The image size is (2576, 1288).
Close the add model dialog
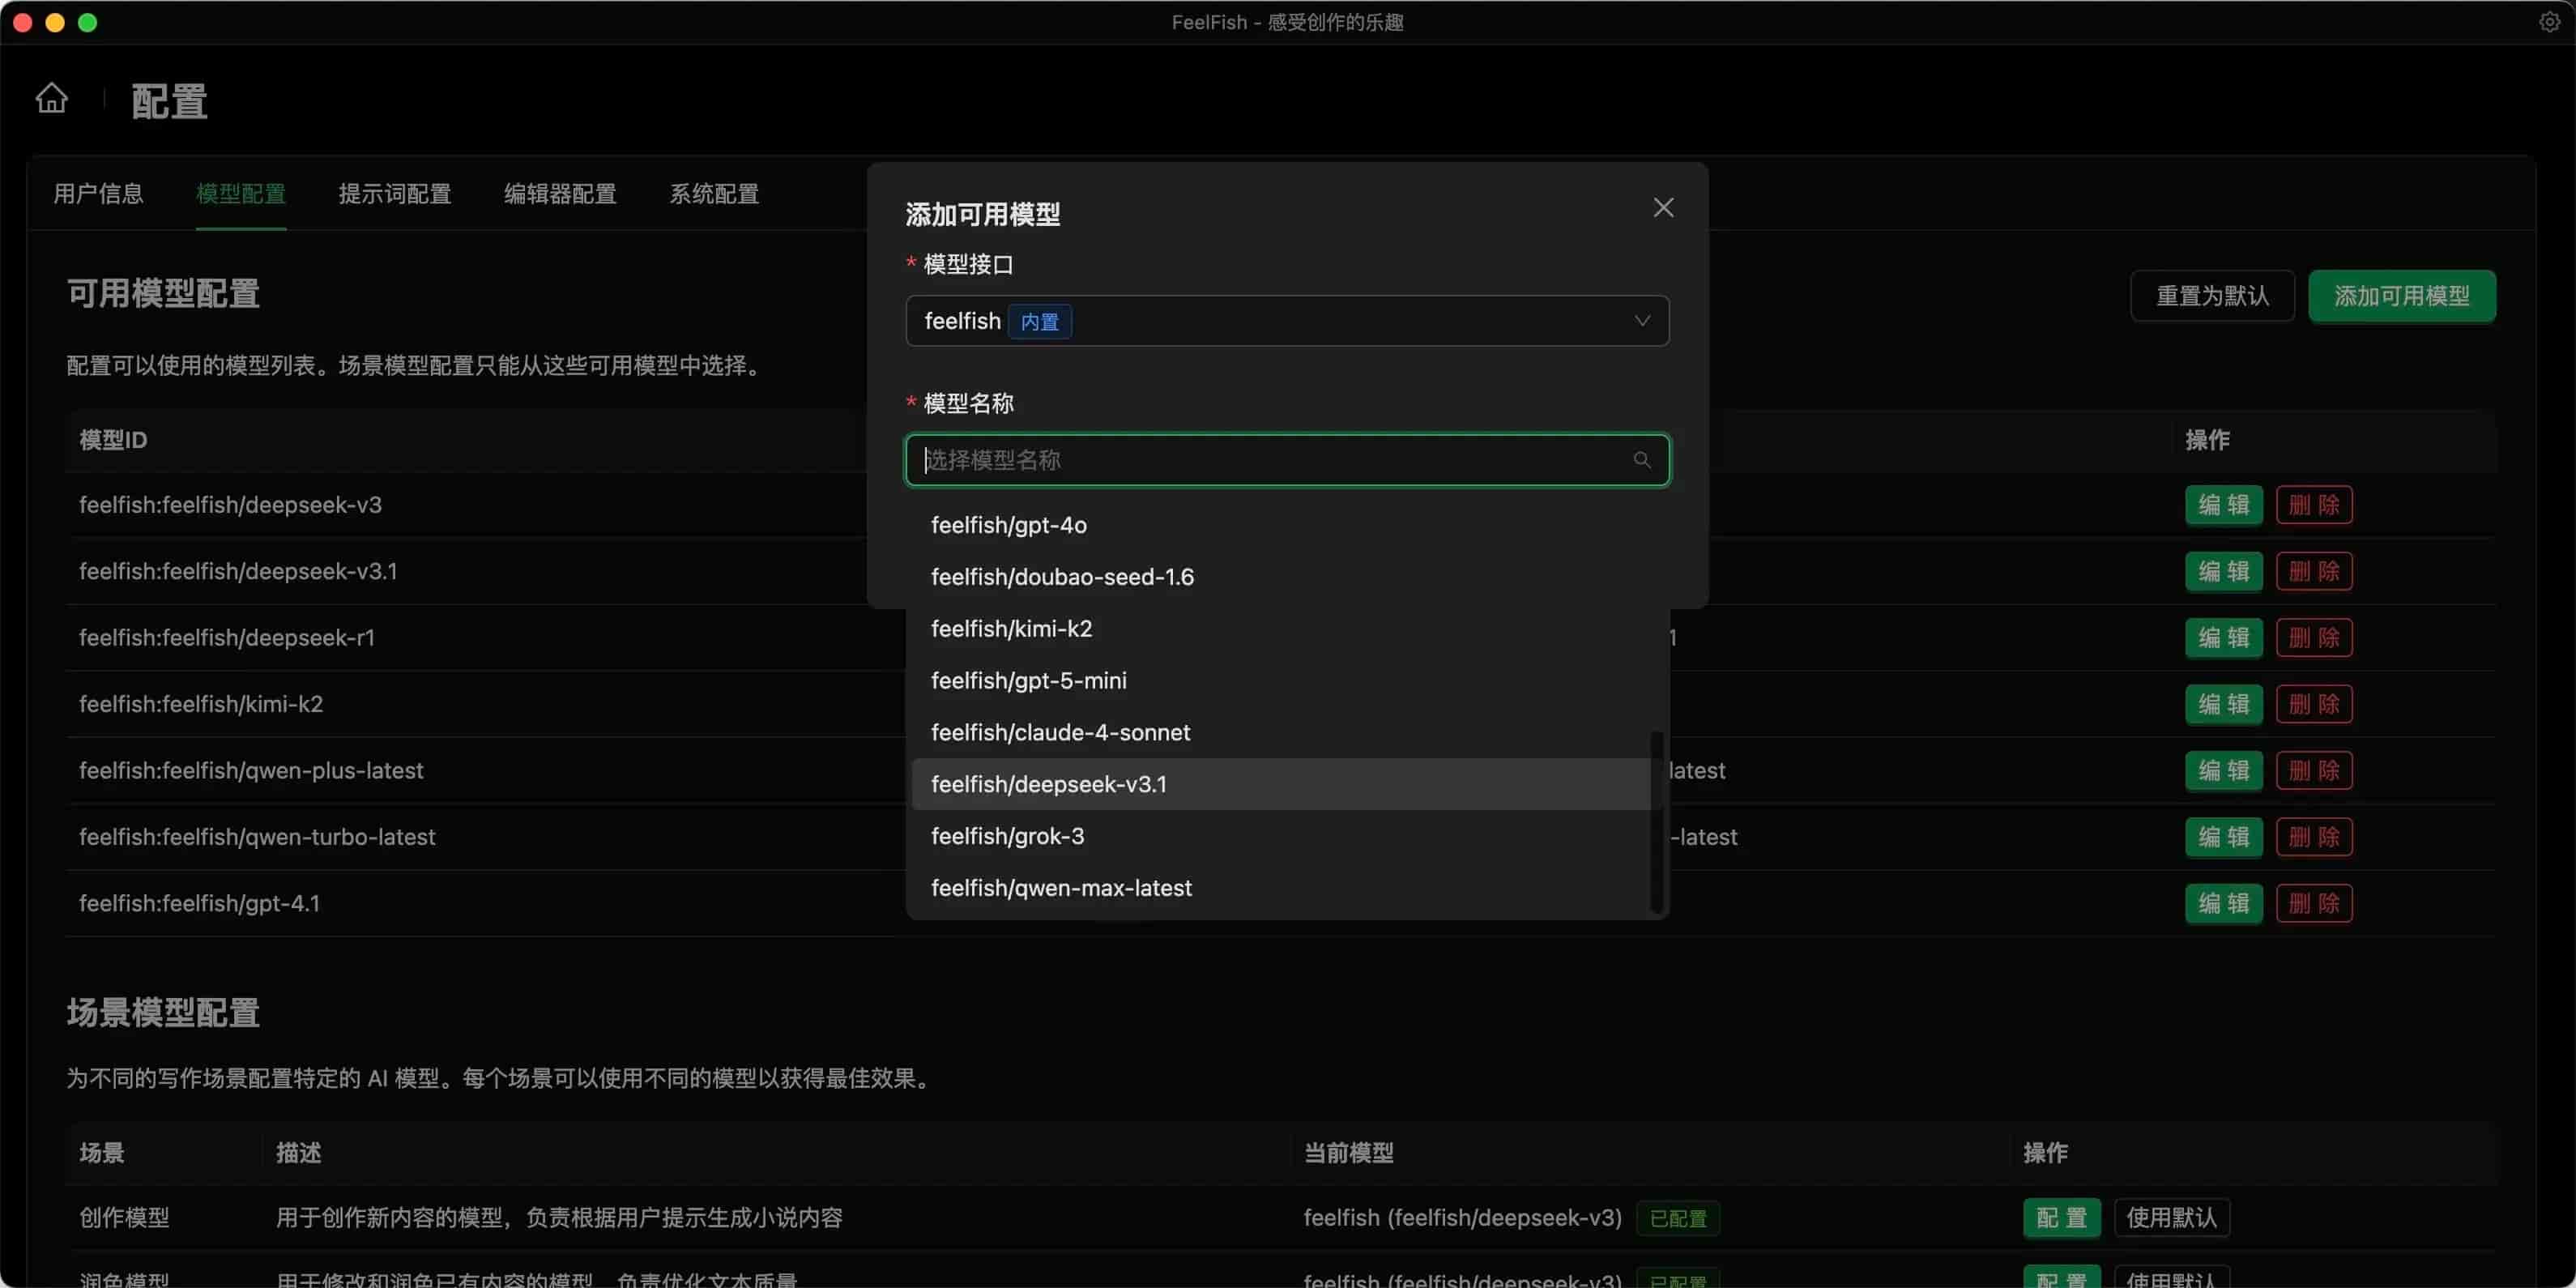coord(1663,207)
